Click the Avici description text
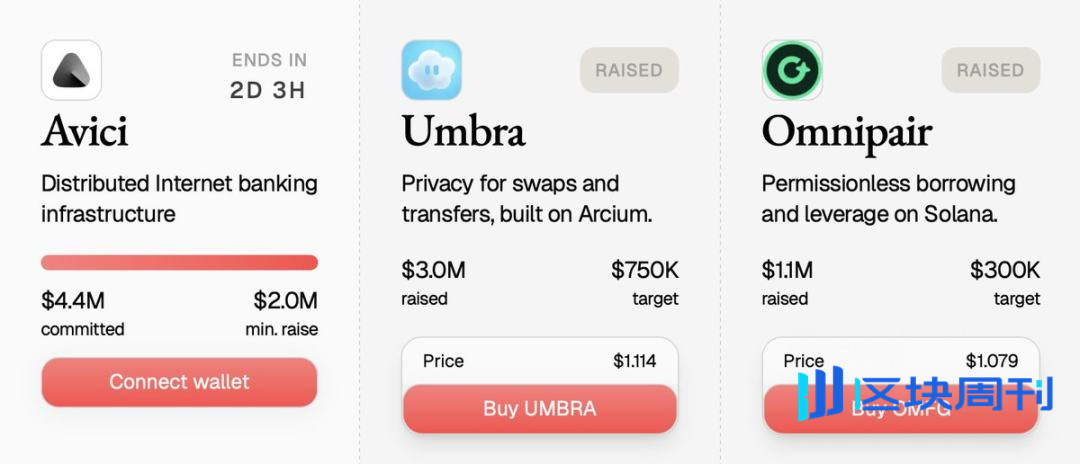 [179, 199]
